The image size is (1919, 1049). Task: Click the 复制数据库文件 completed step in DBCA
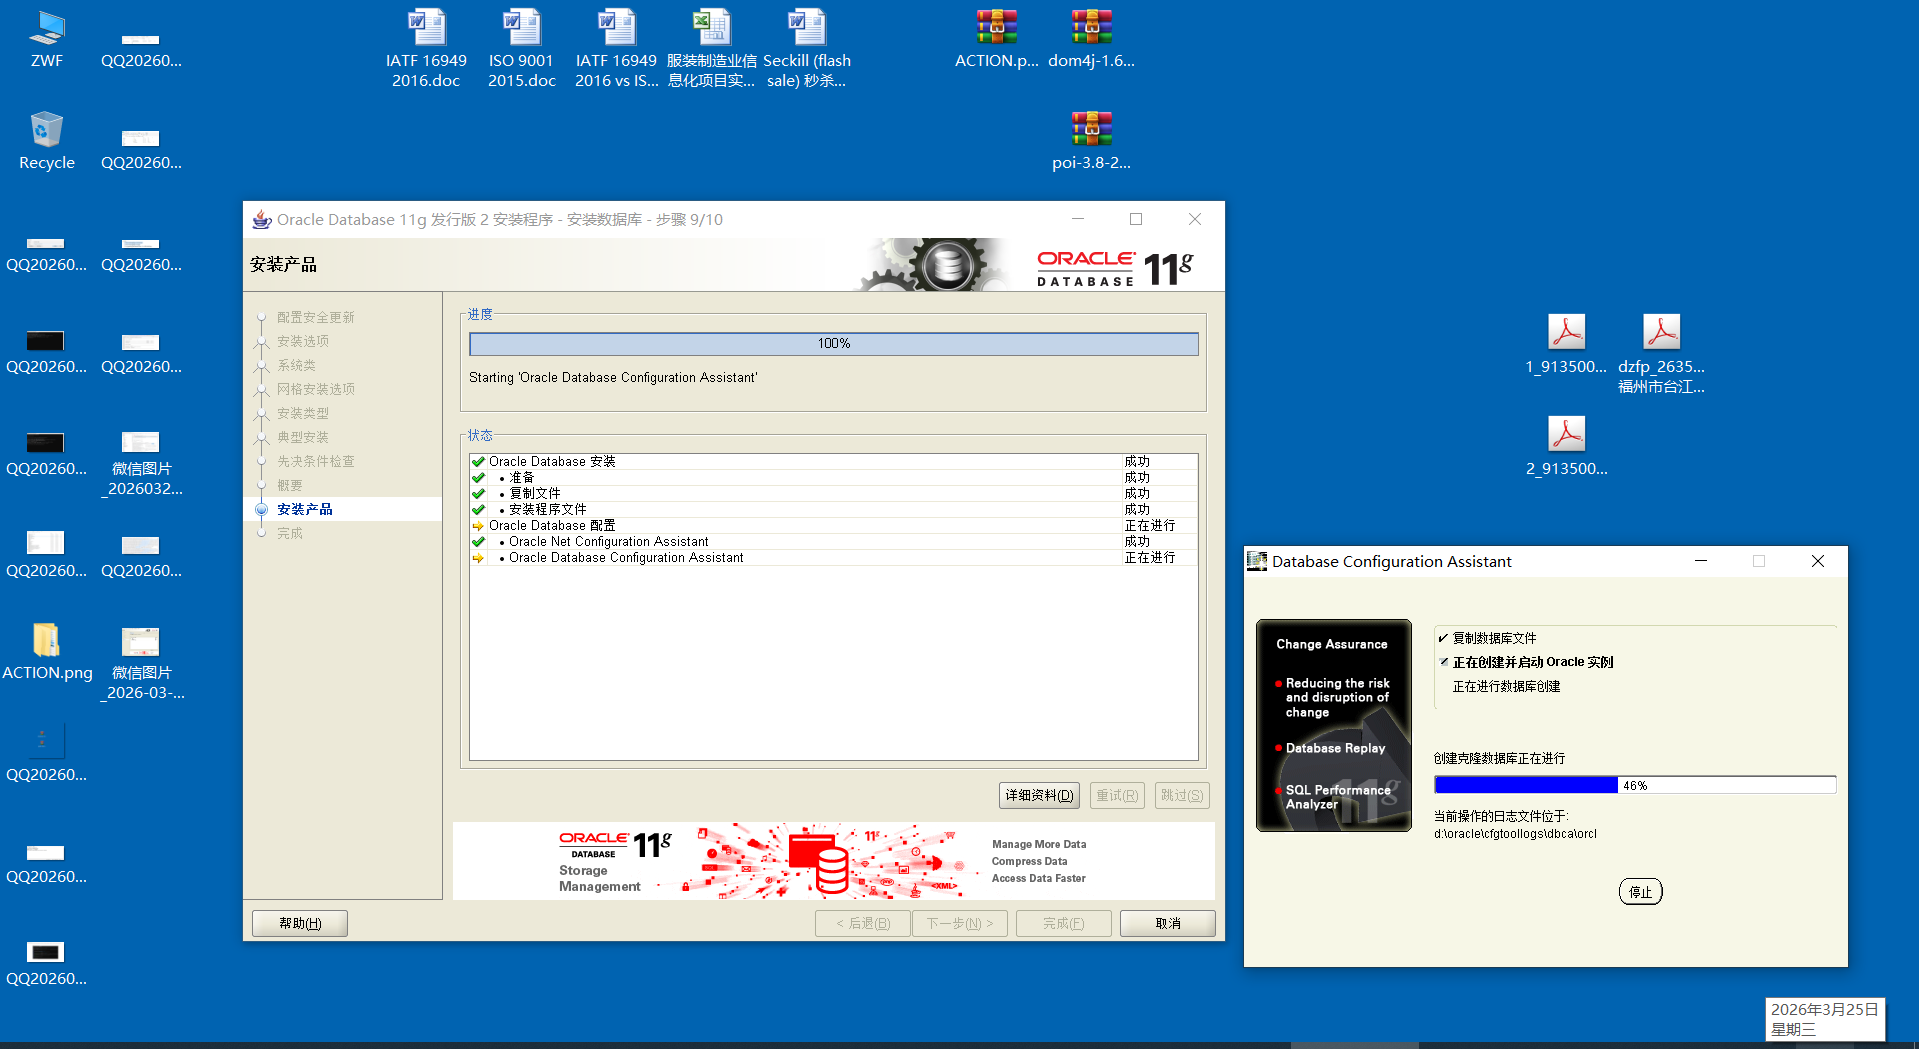click(x=1494, y=638)
